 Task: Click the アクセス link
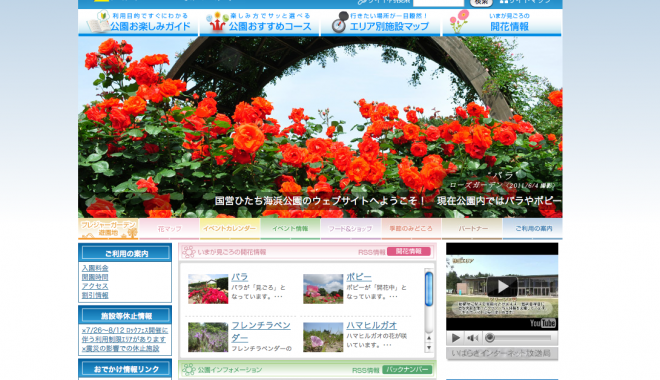(95, 286)
